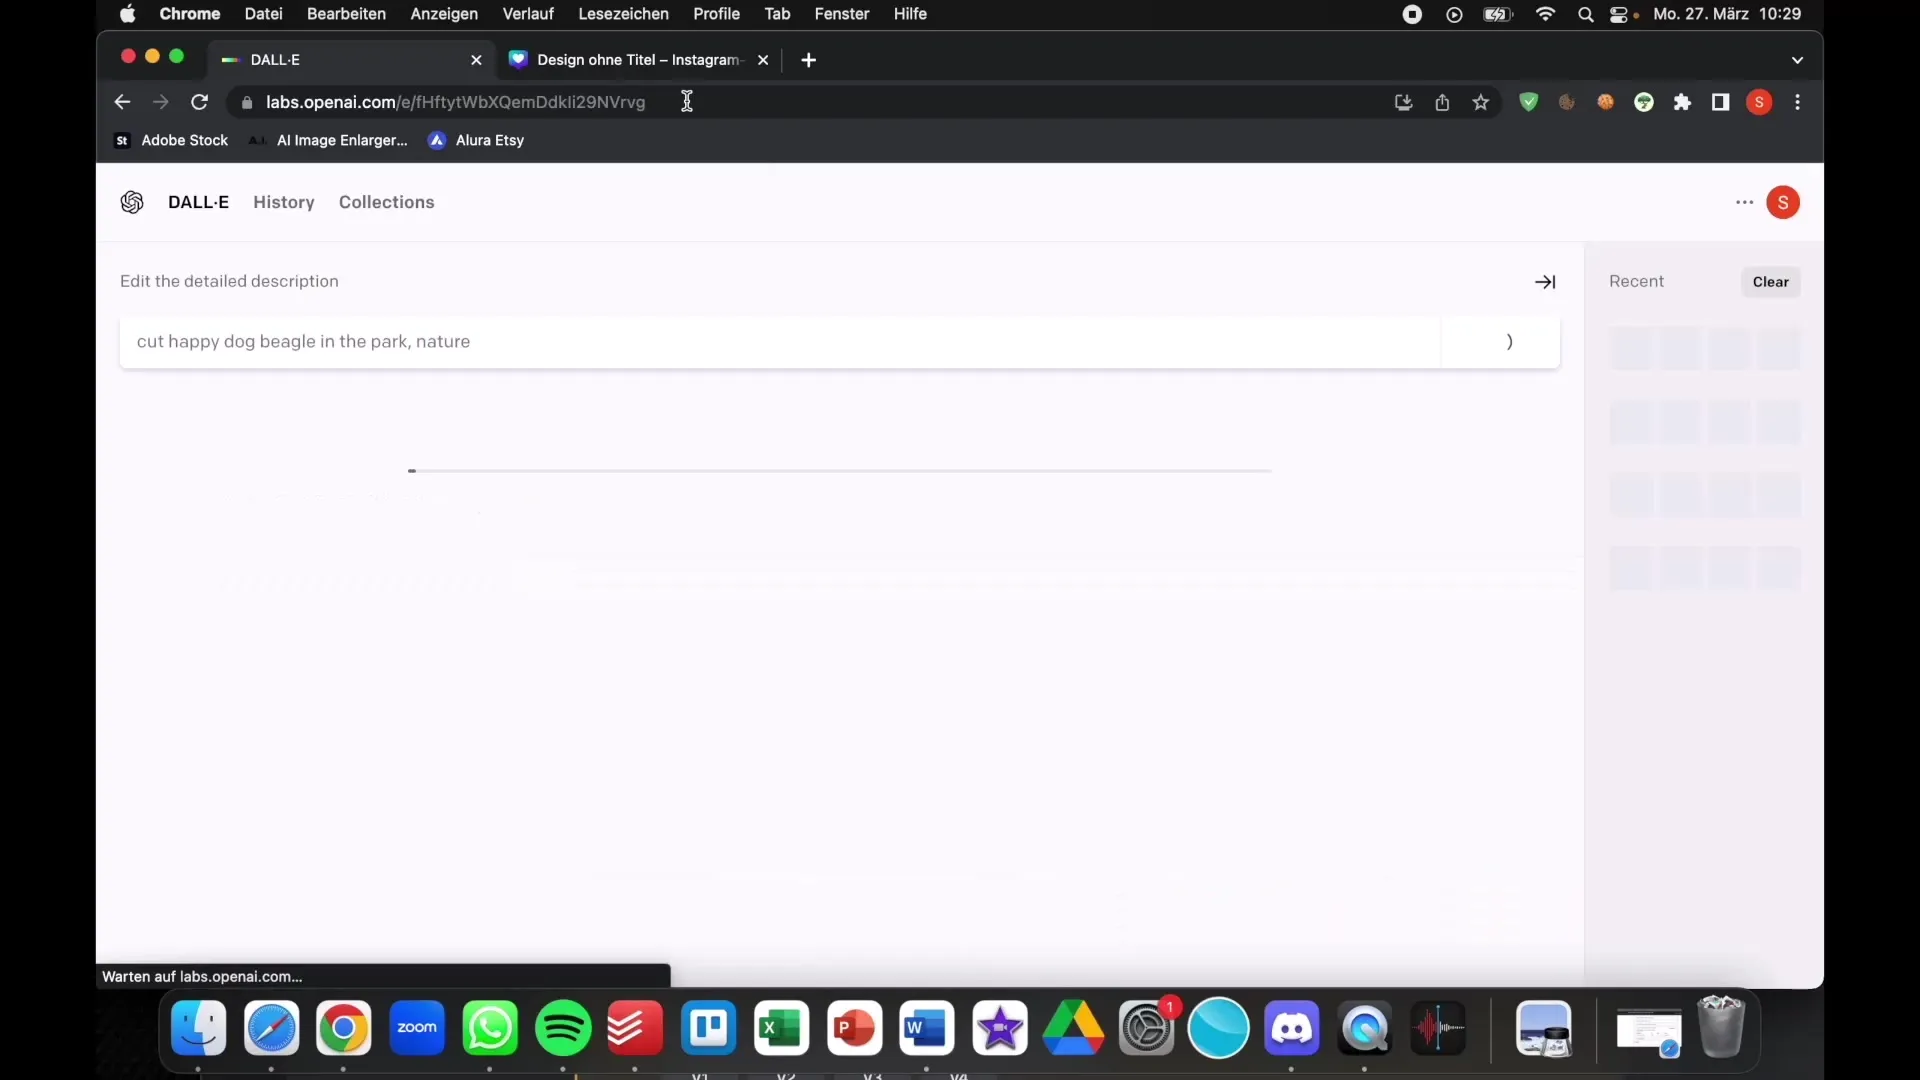
Task: Go back to previous page
Action: tap(122, 102)
